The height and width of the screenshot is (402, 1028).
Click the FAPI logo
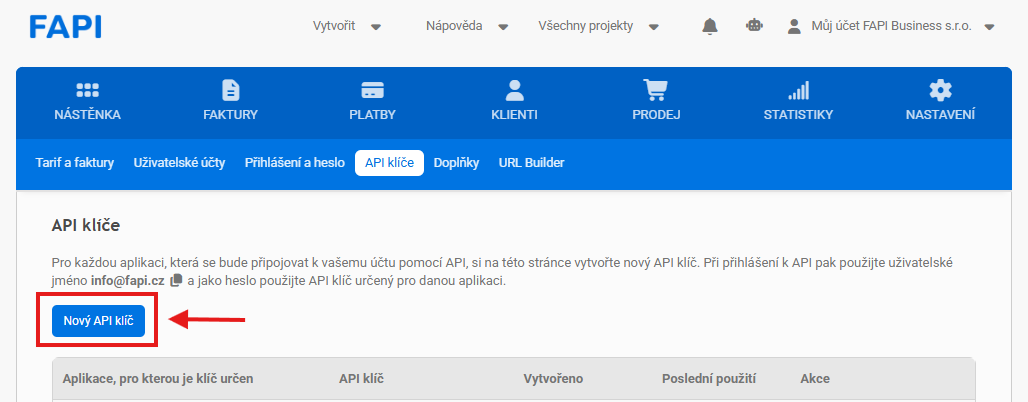click(x=66, y=26)
